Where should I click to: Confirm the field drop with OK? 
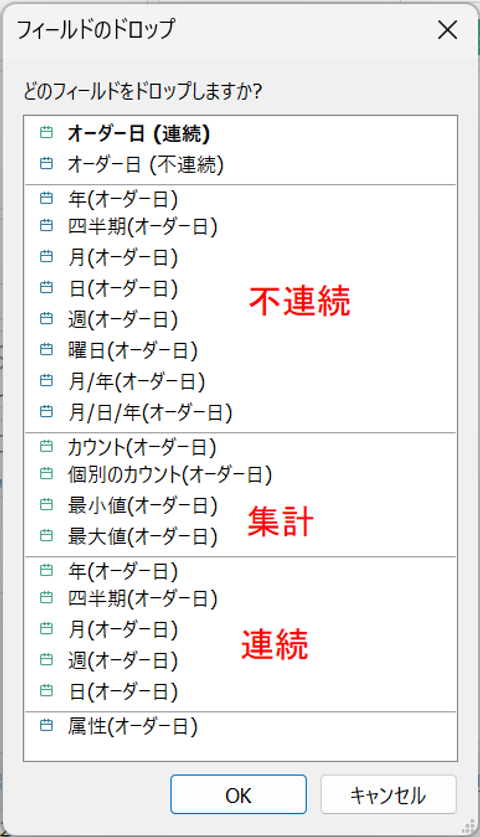[238, 795]
